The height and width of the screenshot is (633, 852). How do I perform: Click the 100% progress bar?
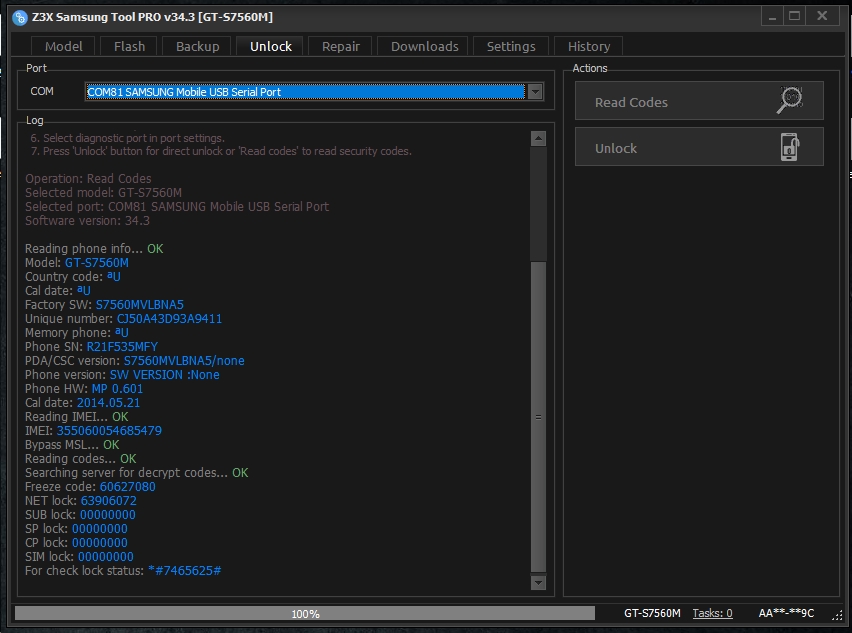click(x=305, y=613)
